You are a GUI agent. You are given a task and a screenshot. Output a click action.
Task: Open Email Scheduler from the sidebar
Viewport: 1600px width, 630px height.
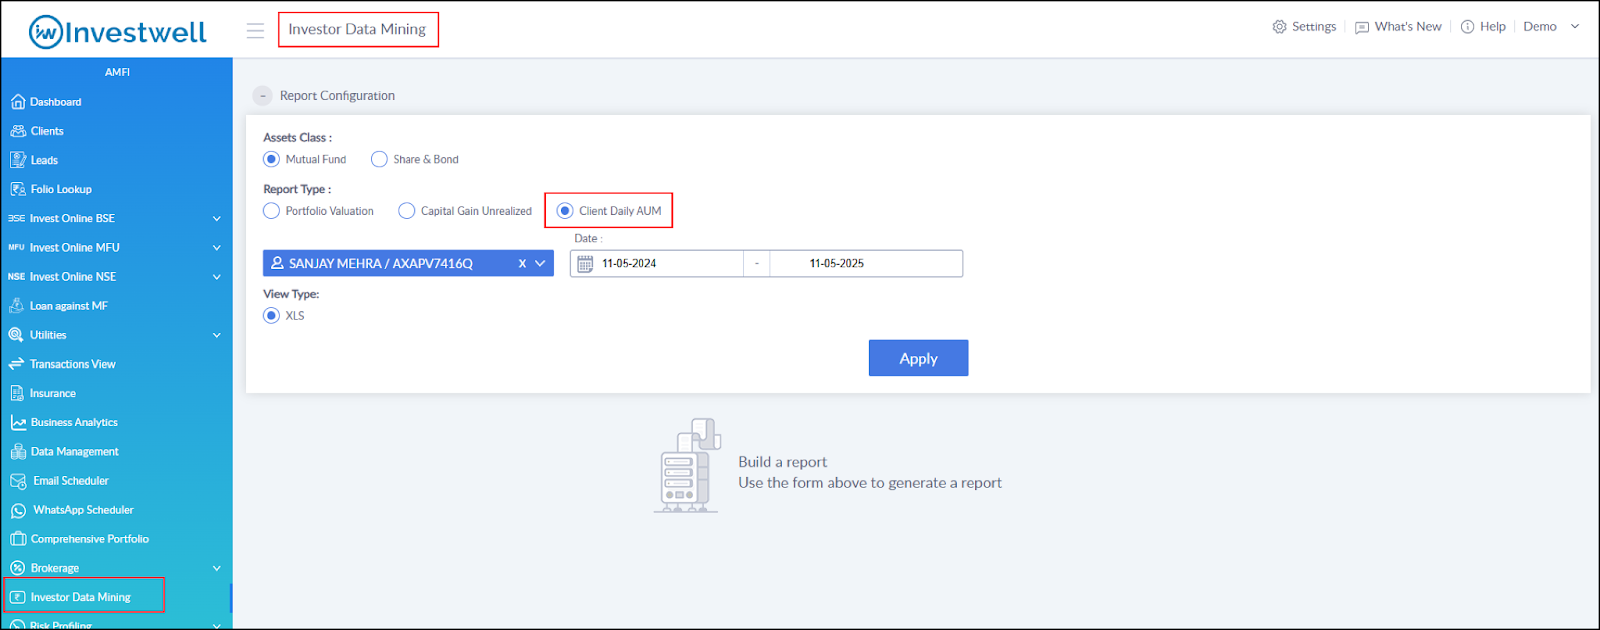tap(71, 481)
